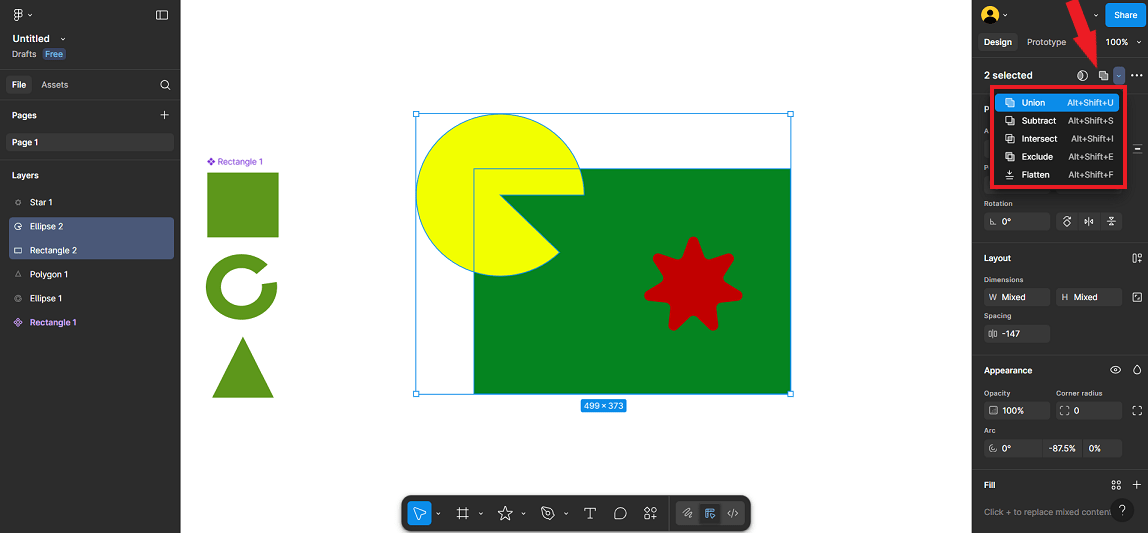The height and width of the screenshot is (533, 1148).
Task: Choose Flatten from boolean menu
Action: 1056,175
